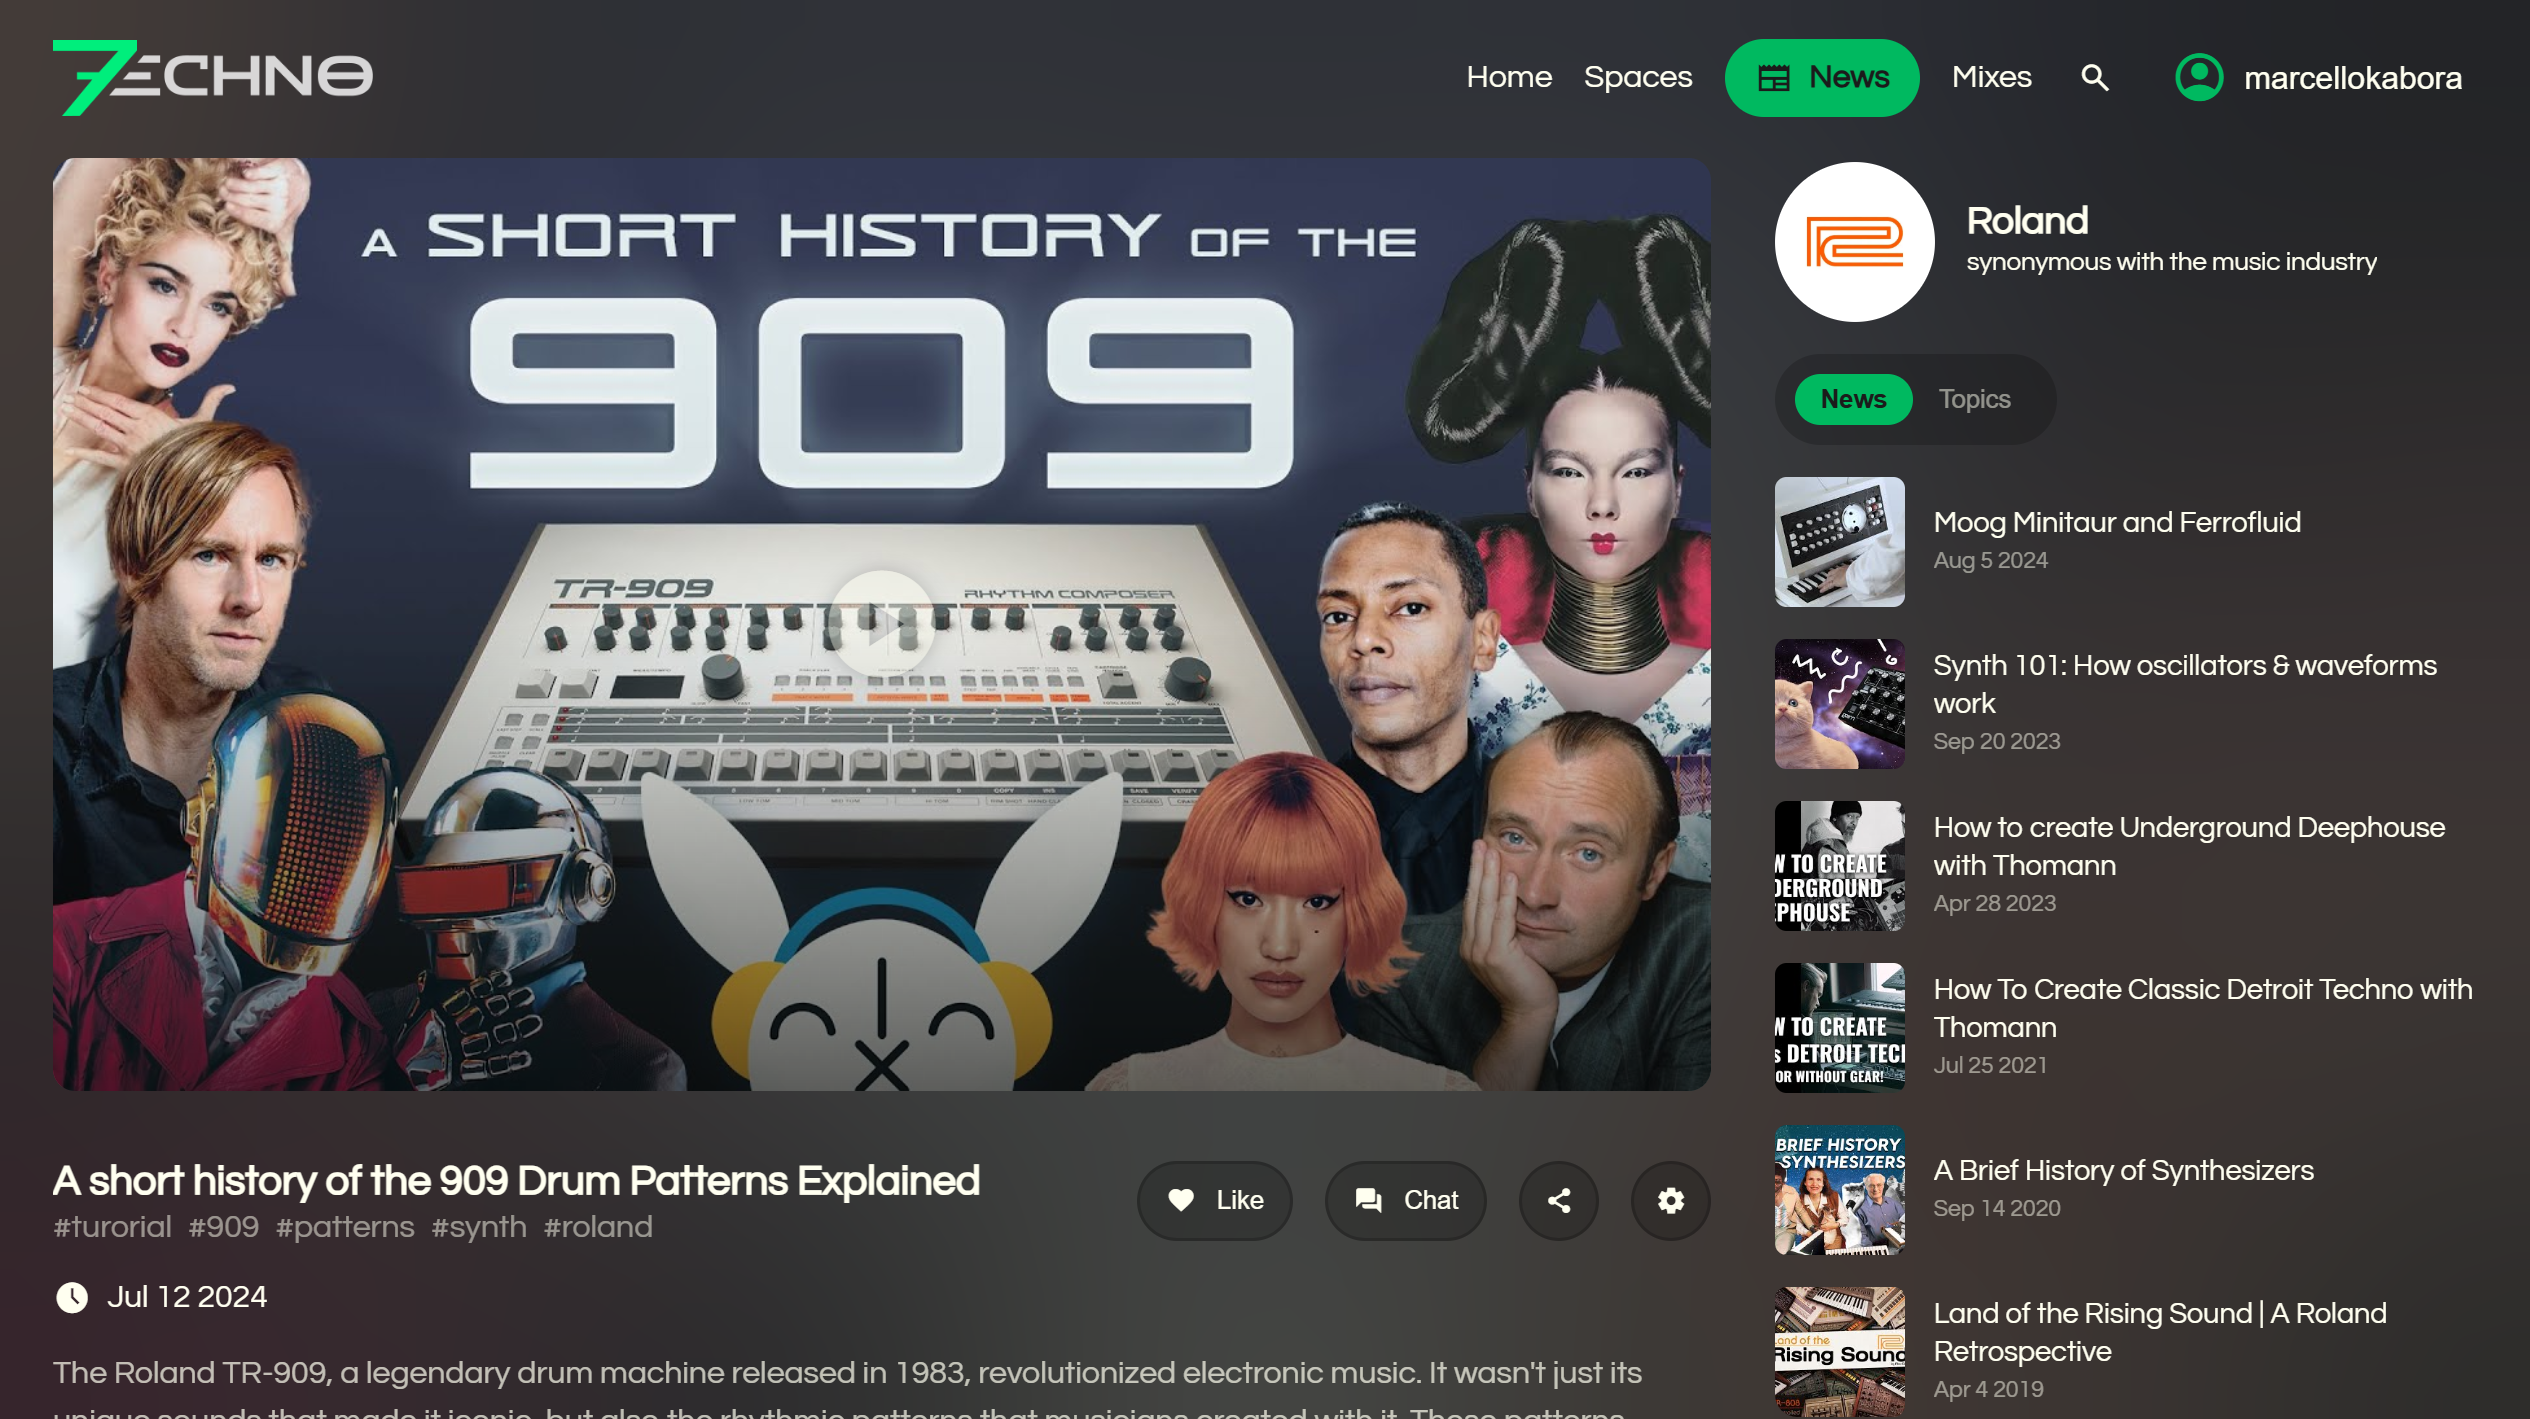Click the 'Sep 14 2020' date
Viewport: 2530px width, 1419px height.
pos(1996,1208)
